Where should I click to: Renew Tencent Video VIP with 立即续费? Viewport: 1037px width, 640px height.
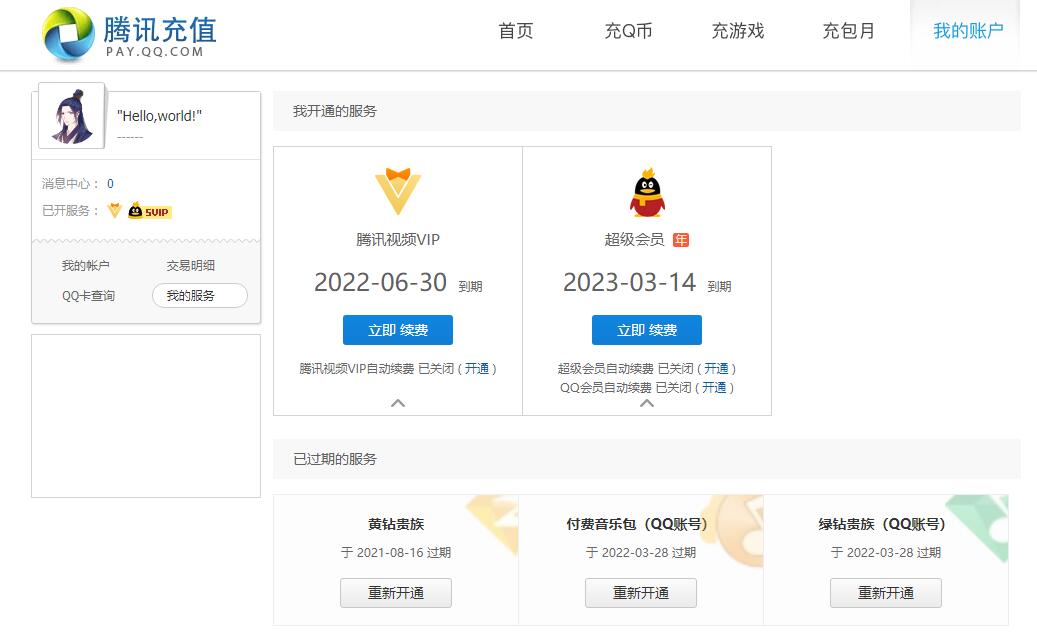click(x=397, y=330)
